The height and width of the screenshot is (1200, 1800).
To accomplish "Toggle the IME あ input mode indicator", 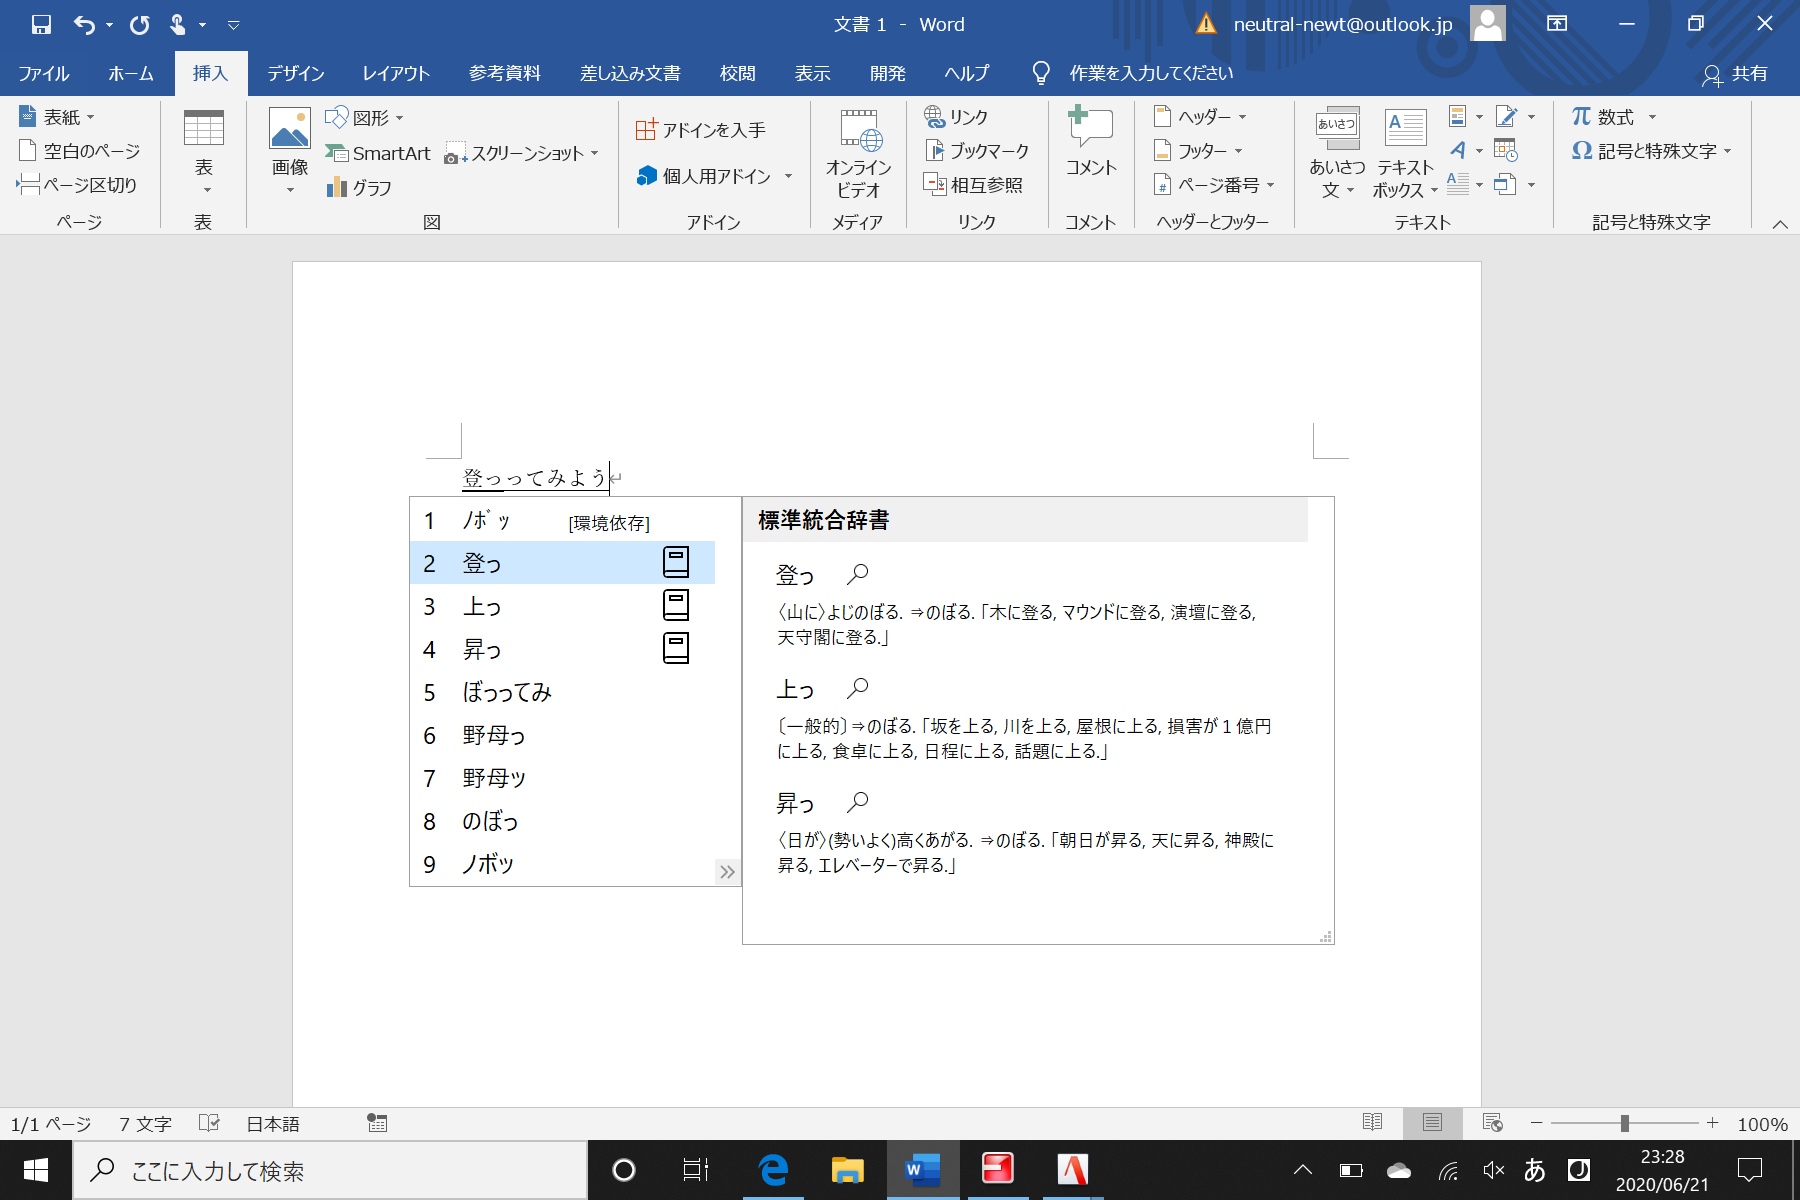I will 1535,1169.
